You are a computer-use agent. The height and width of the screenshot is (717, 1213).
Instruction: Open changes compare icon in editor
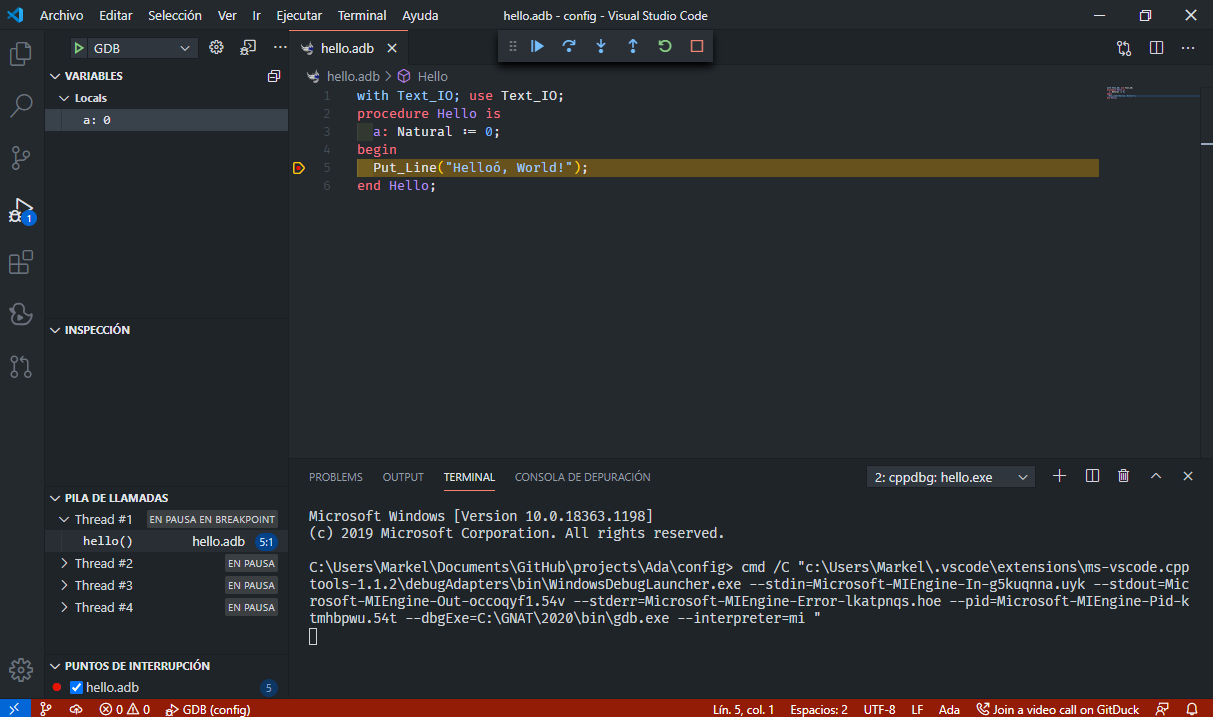1124,47
